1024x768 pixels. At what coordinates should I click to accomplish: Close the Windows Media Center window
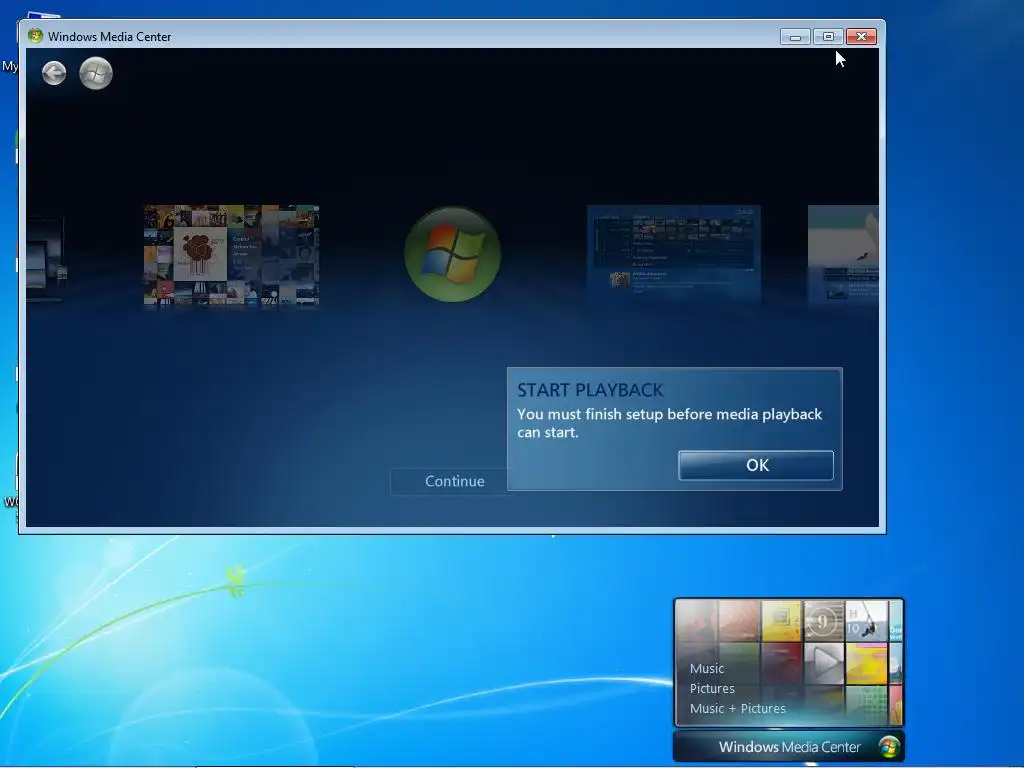(x=861, y=37)
